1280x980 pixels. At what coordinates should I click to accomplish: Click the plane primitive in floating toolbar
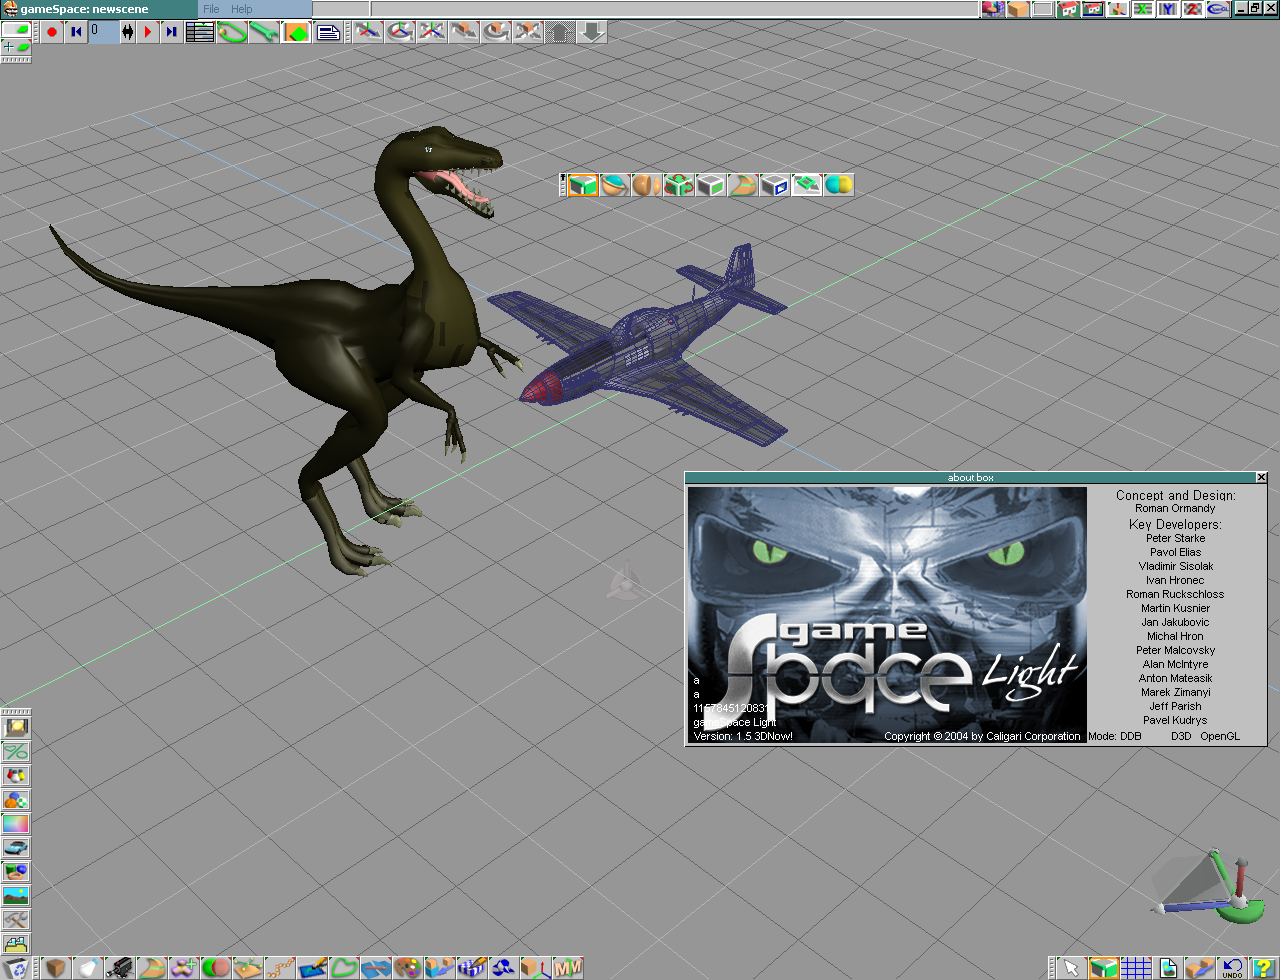[807, 185]
